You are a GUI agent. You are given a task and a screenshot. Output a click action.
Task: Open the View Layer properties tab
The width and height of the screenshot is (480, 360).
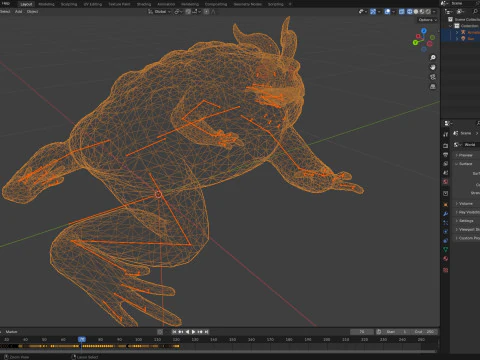click(446, 164)
